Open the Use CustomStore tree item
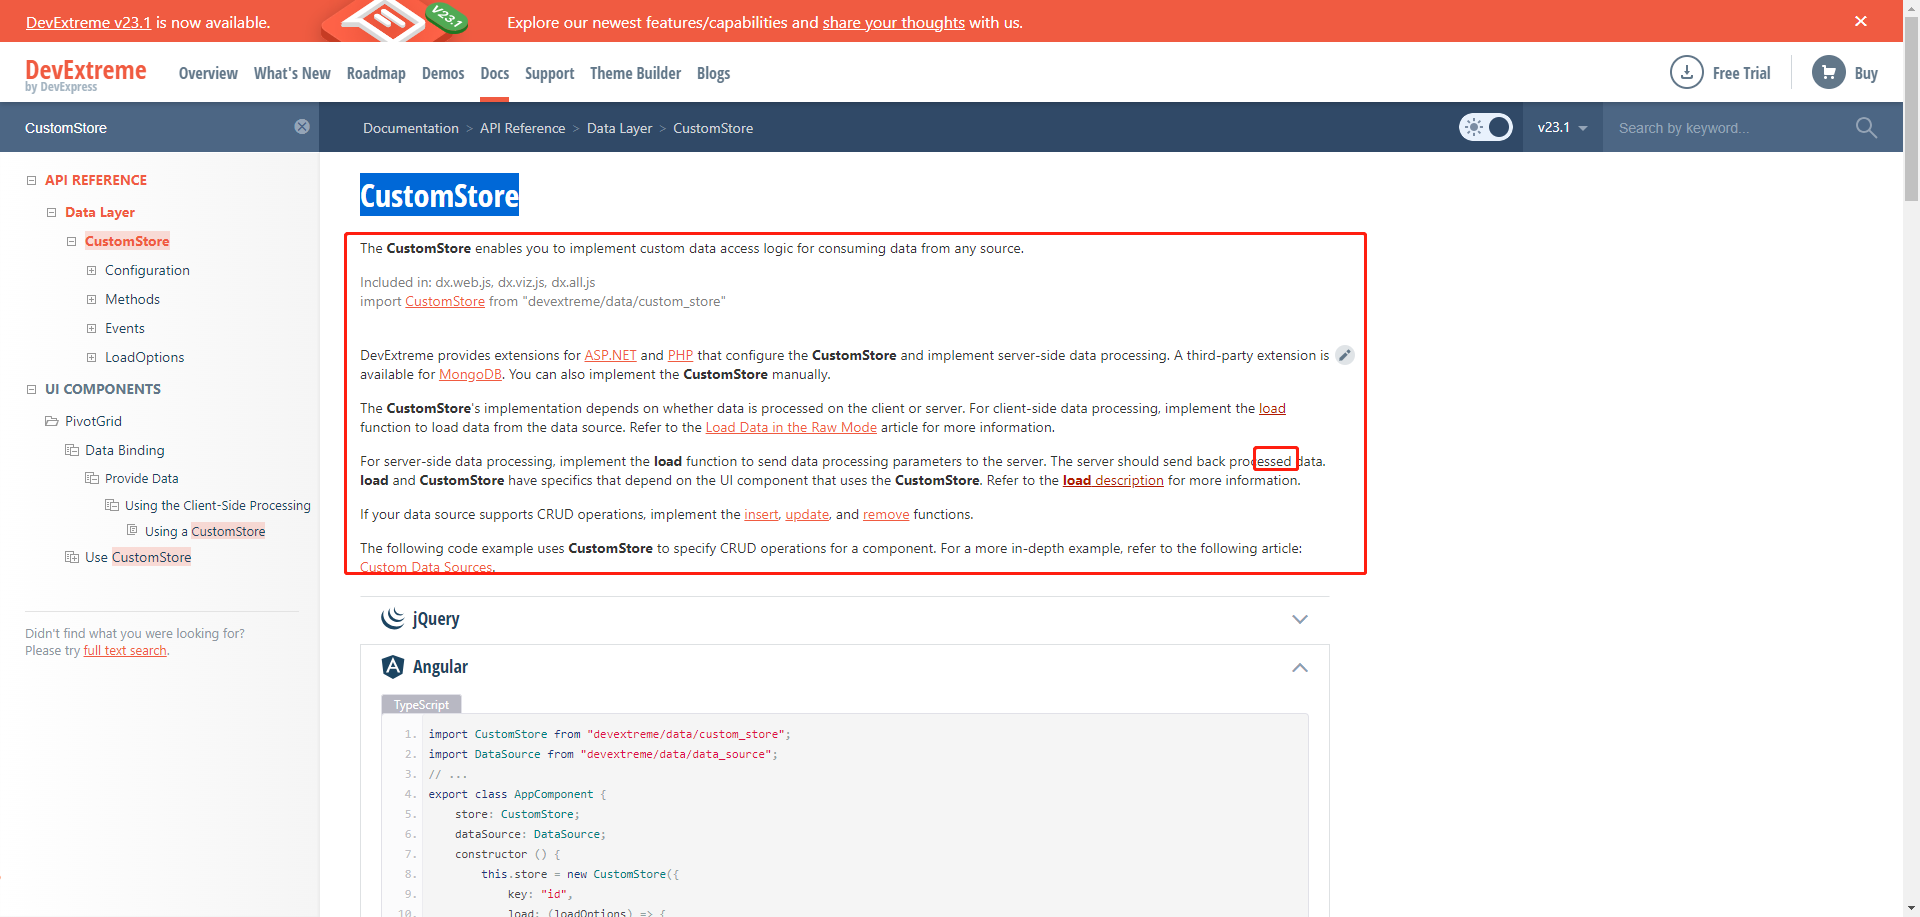The height and width of the screenshot is (917, 1920). click(x=138, y=557)
